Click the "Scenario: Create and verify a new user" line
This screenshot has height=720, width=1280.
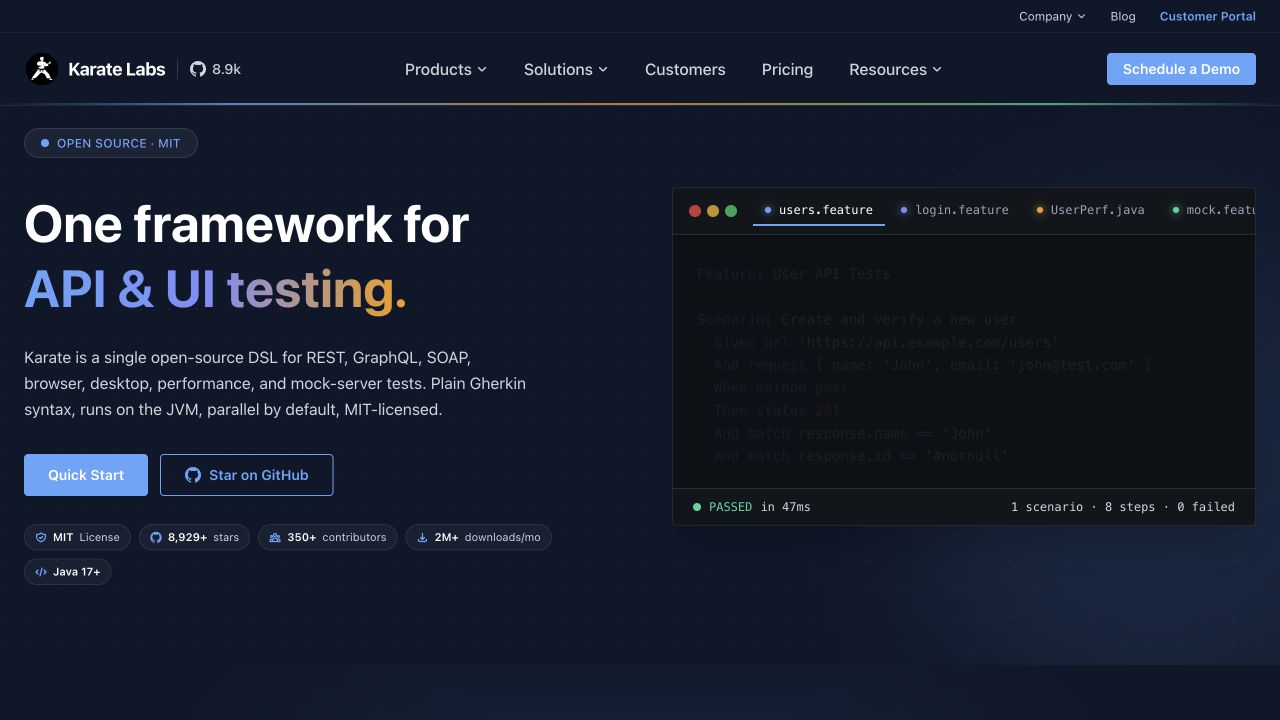tap(857, 320)
